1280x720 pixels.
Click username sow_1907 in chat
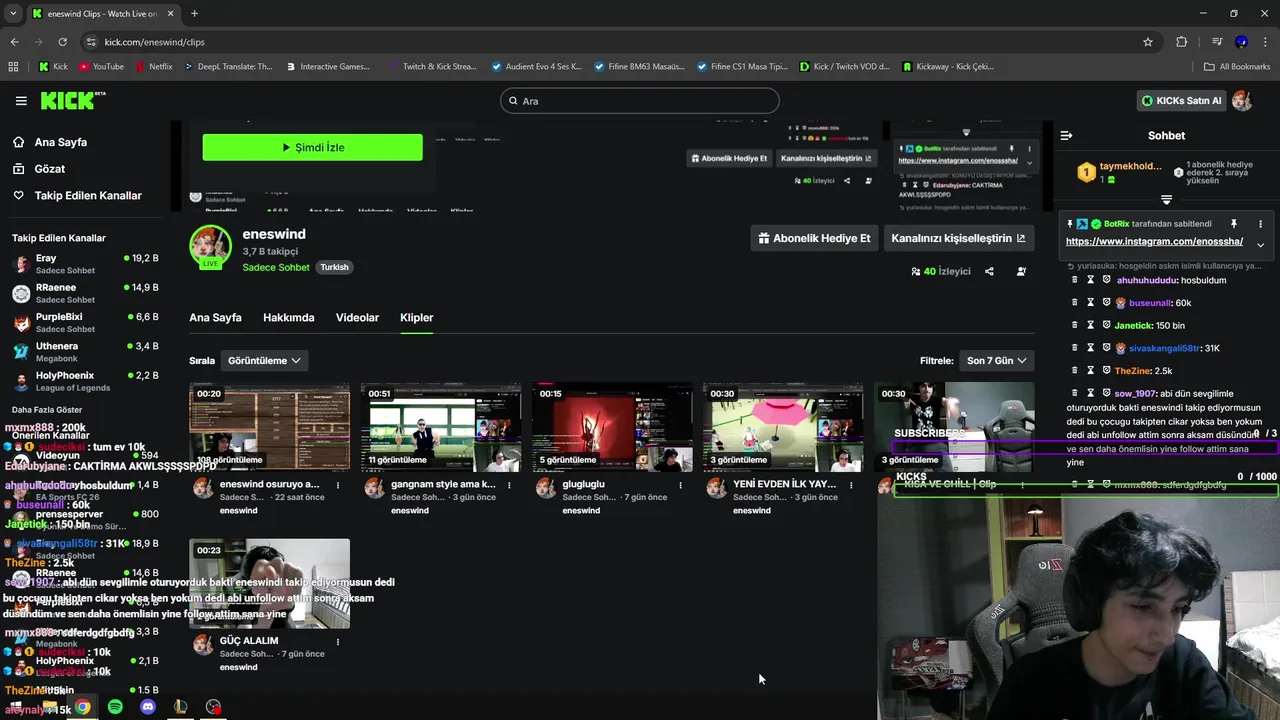click(1135, 394)
